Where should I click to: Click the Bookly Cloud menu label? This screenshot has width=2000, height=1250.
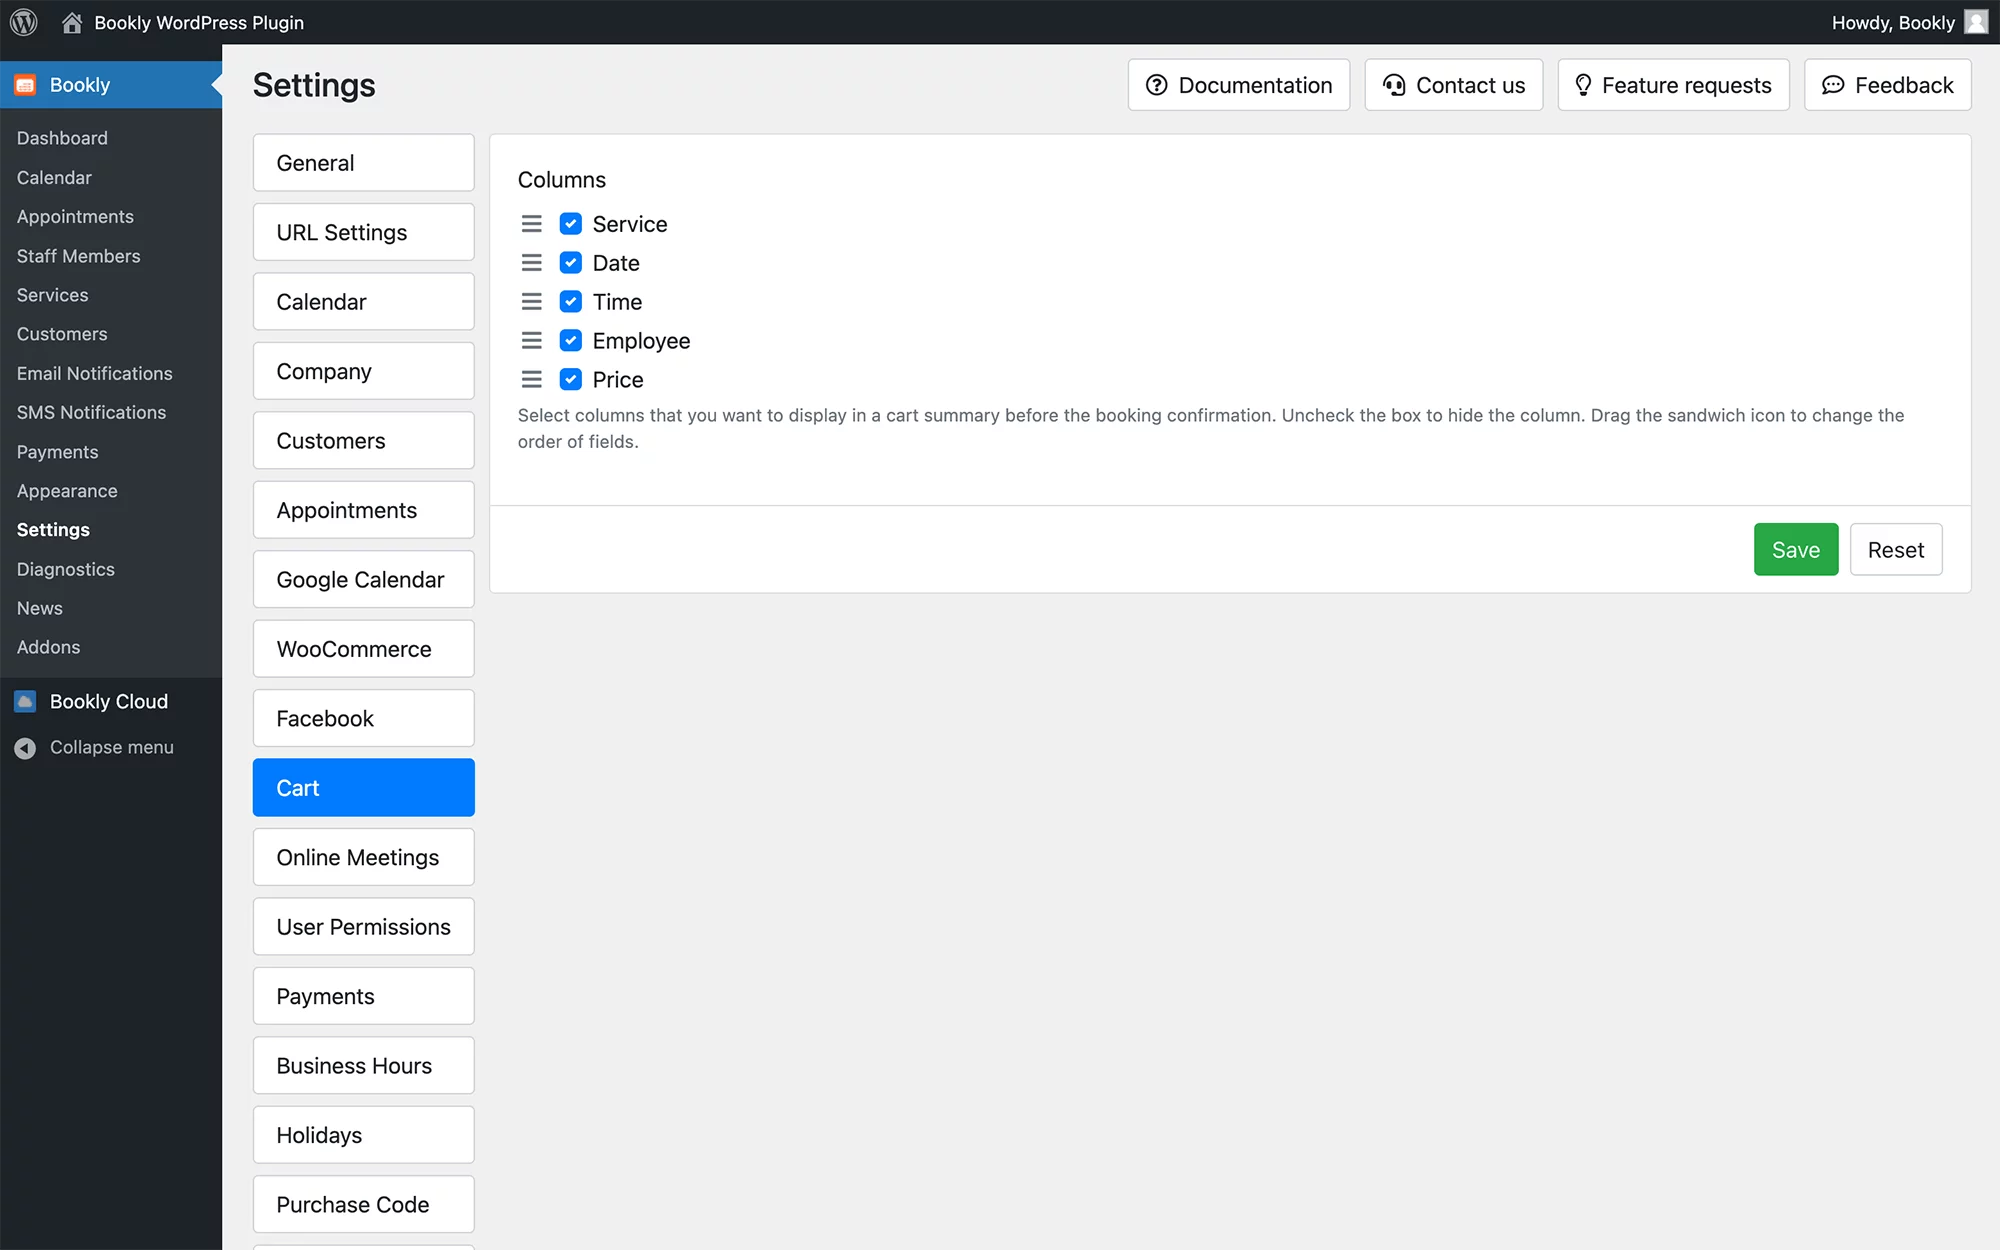(x=109, y=701)
